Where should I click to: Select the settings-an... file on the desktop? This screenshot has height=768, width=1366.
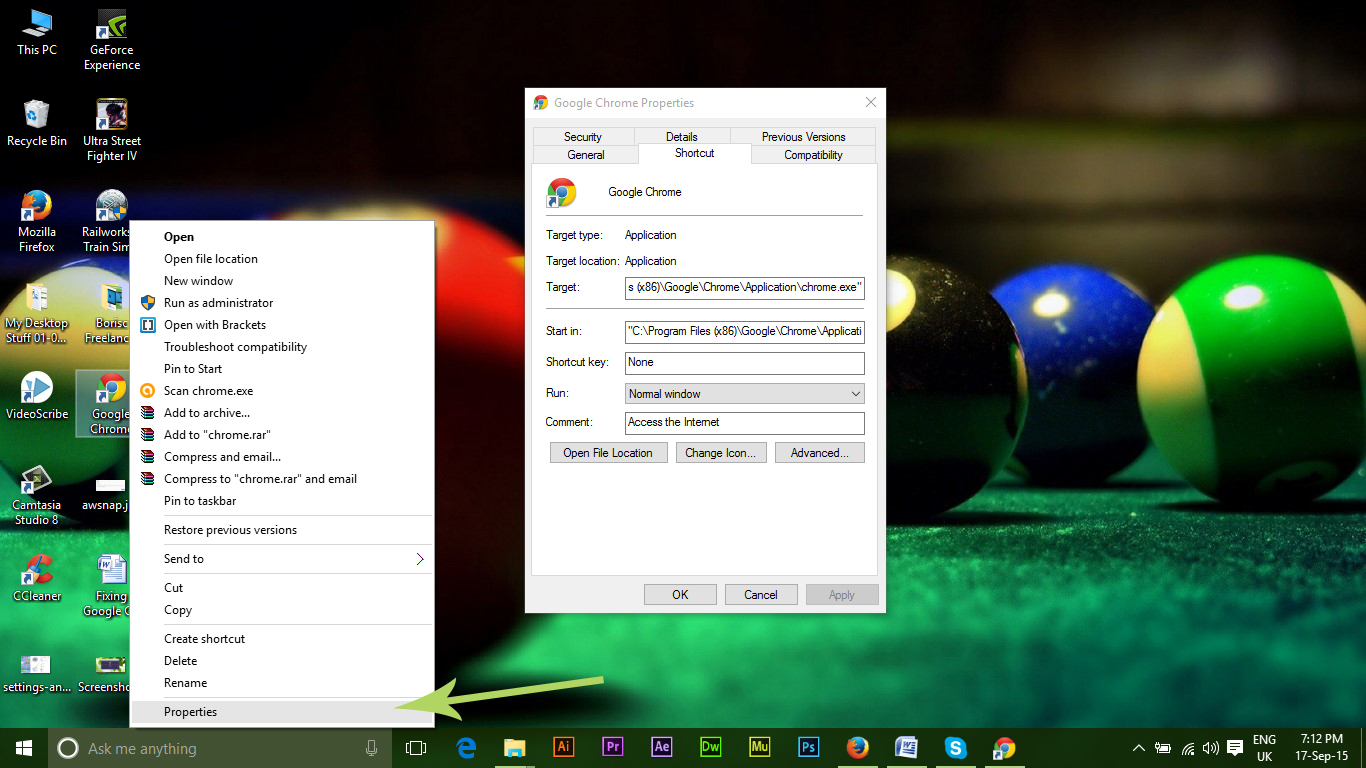pyautogui.click(x=37, y=673)
